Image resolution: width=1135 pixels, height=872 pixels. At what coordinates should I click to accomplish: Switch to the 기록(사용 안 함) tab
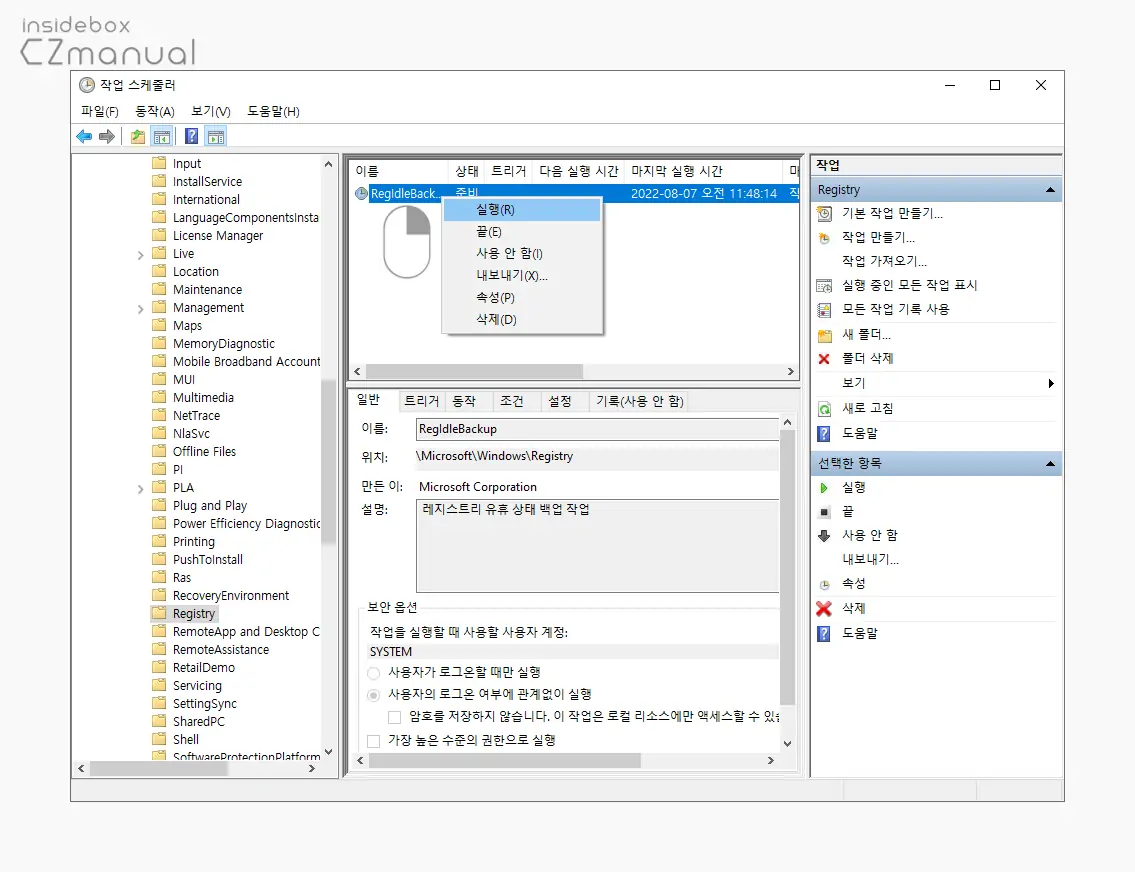[x=639, y=401]
